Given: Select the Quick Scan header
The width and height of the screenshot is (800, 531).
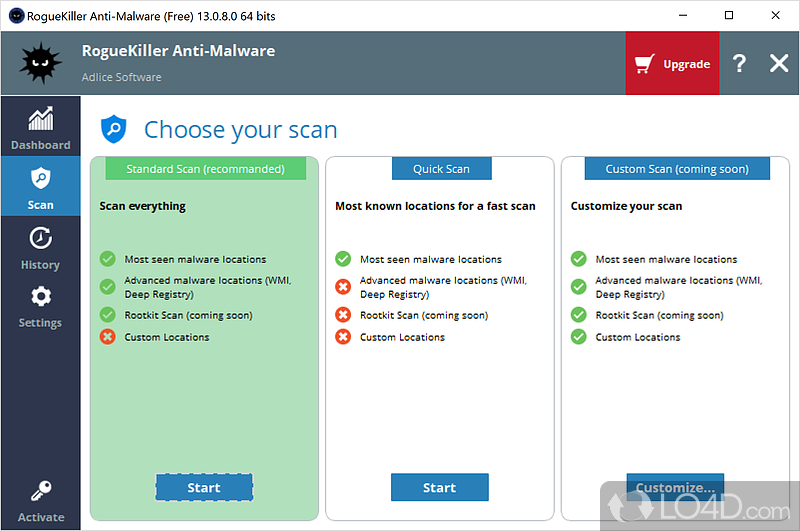Looking at the screenshot, I should (441, 169).
